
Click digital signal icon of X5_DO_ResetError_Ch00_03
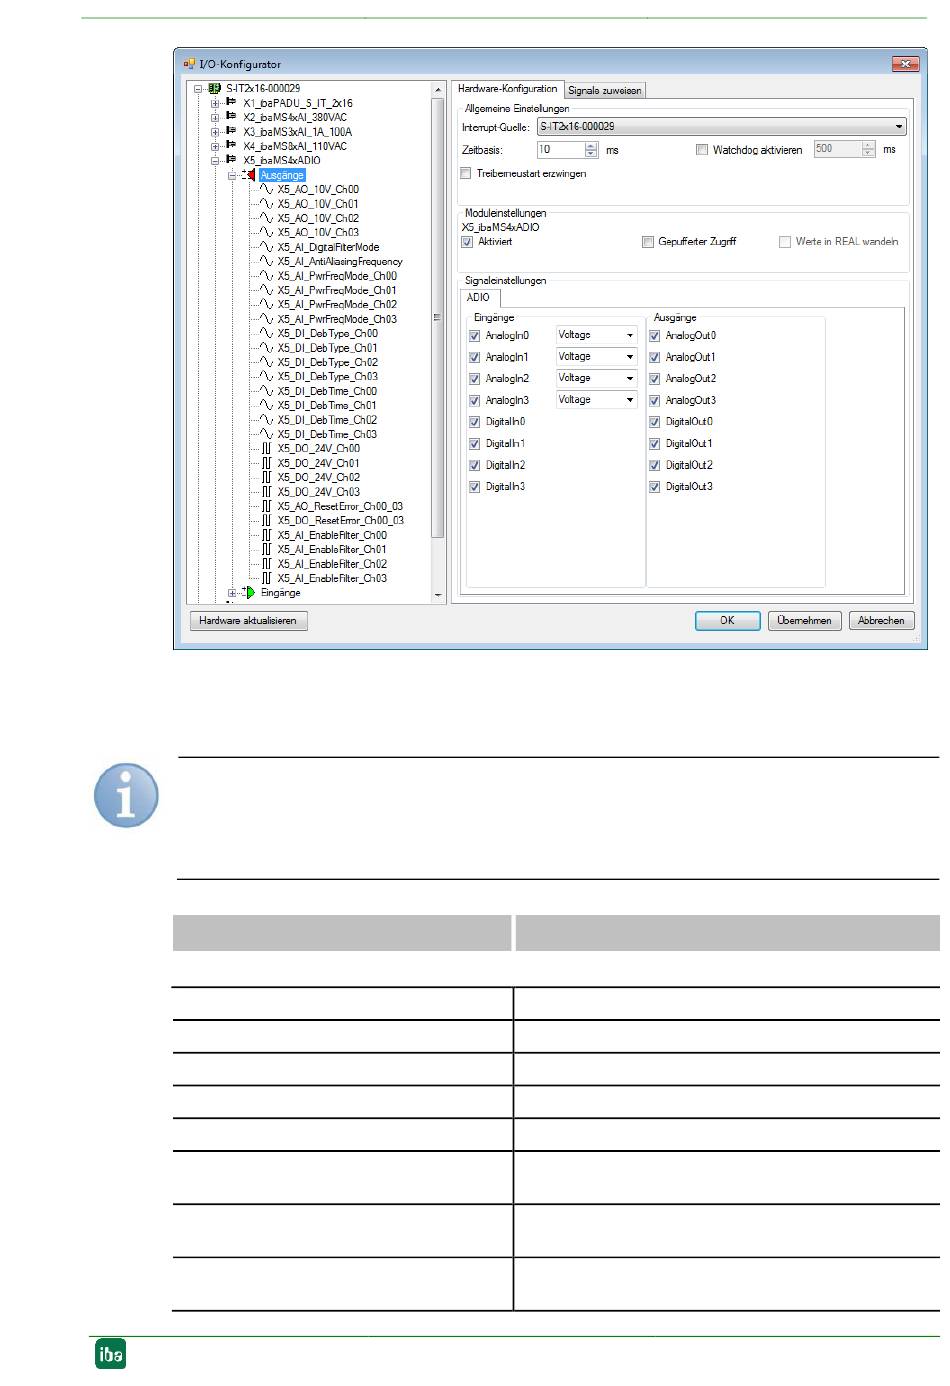coord(267,521)
